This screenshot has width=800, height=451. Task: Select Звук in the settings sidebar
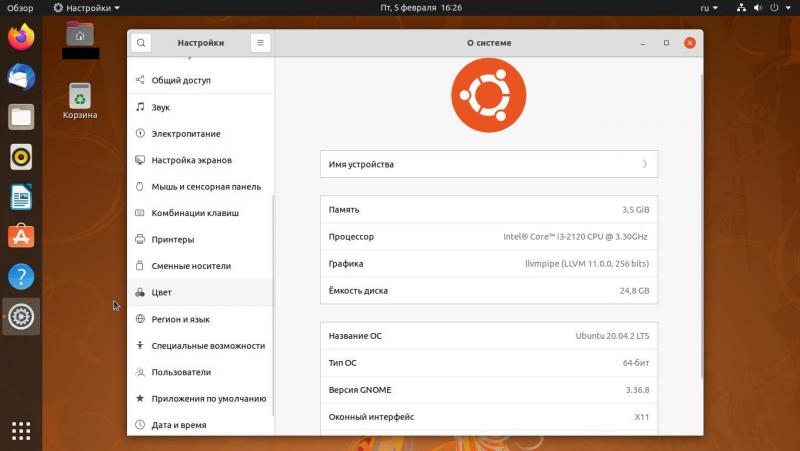pos(161,107)
